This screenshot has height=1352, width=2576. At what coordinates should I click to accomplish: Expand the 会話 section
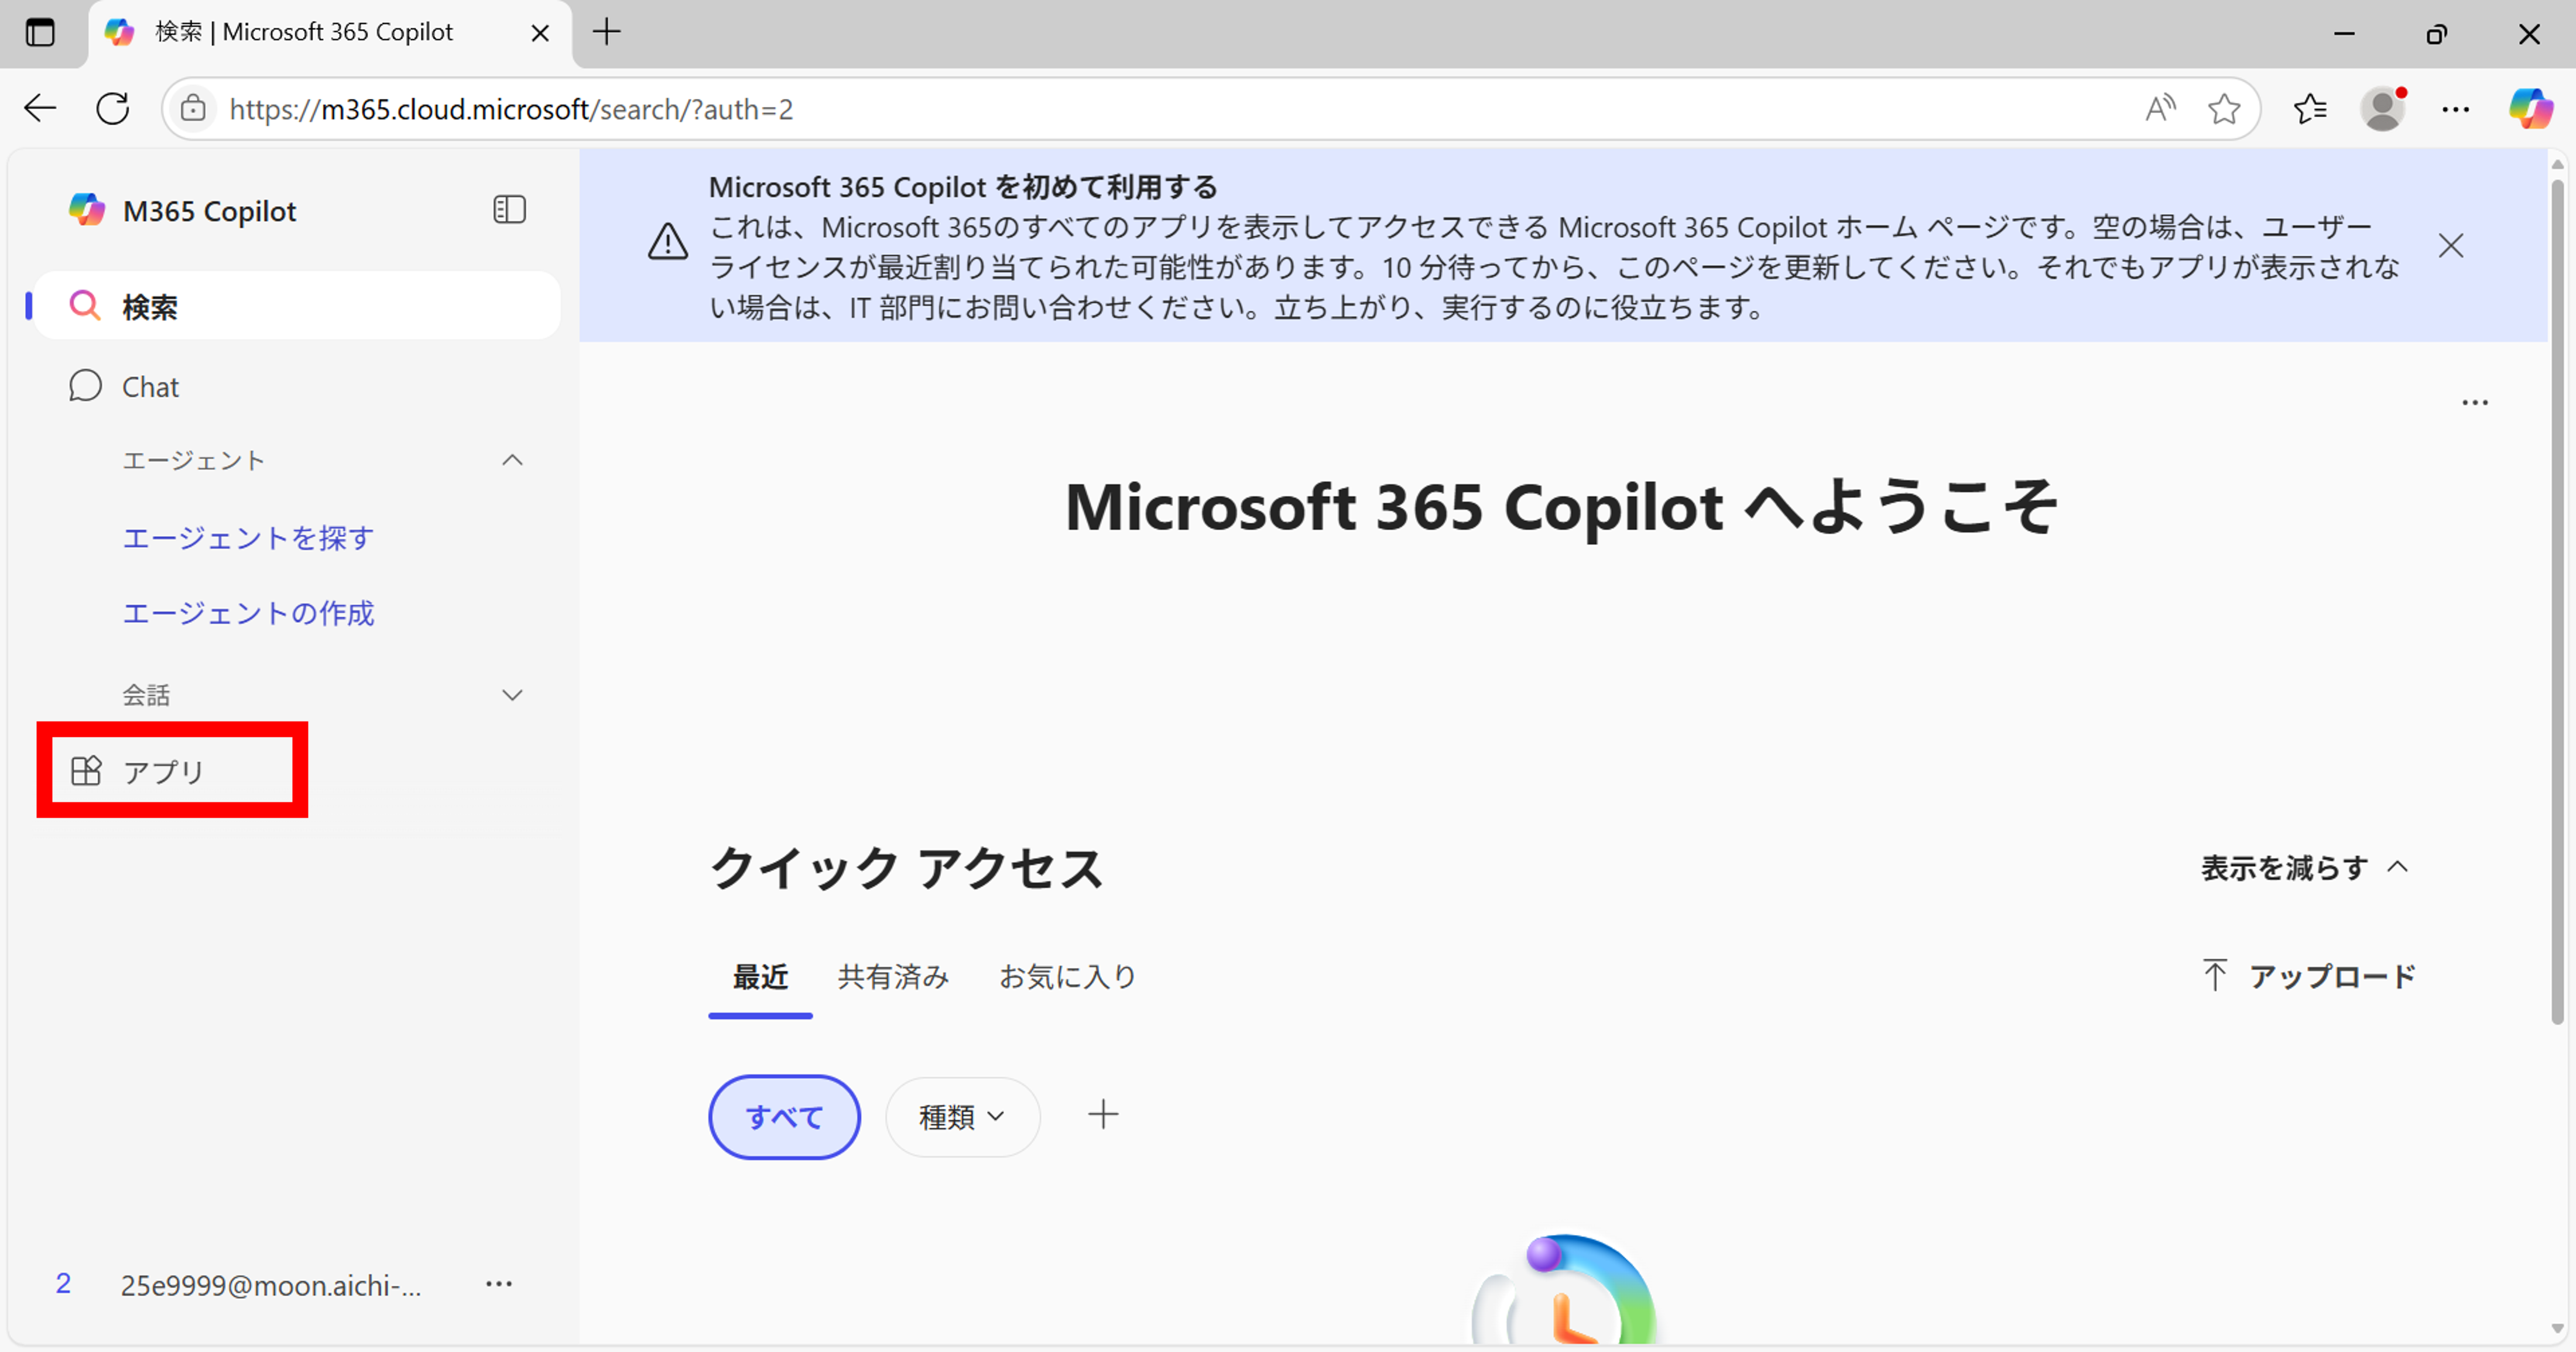513,694
